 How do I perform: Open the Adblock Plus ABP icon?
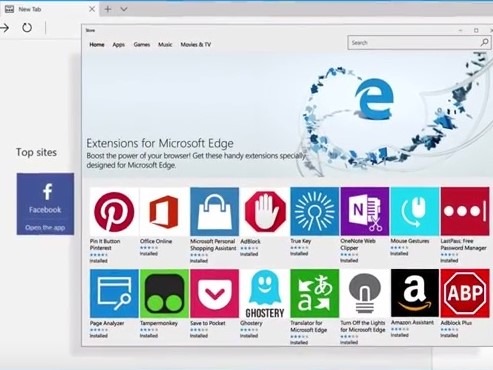coord(465,293)
